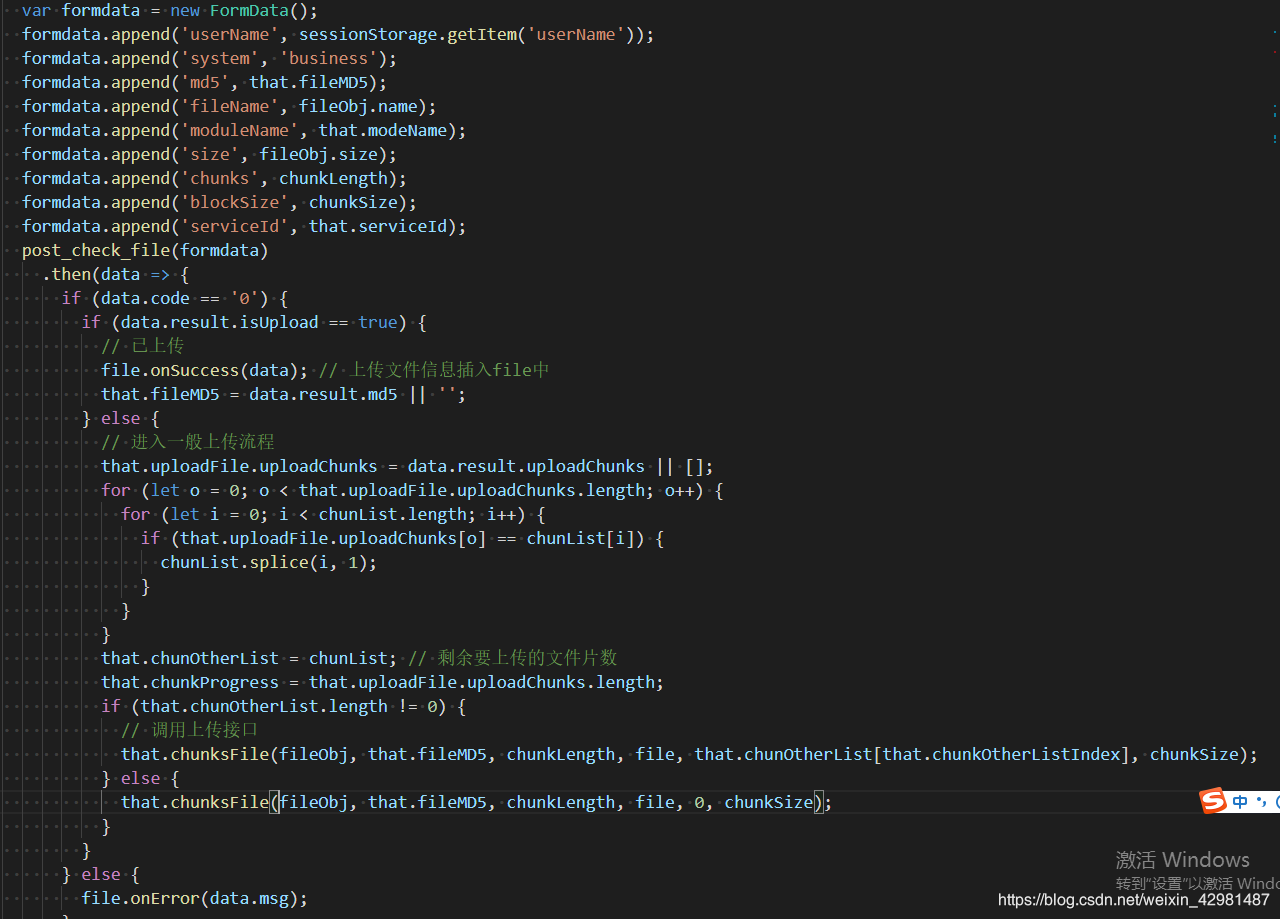Click the line appending 'userName' to formdata

[x=338, y=35]
